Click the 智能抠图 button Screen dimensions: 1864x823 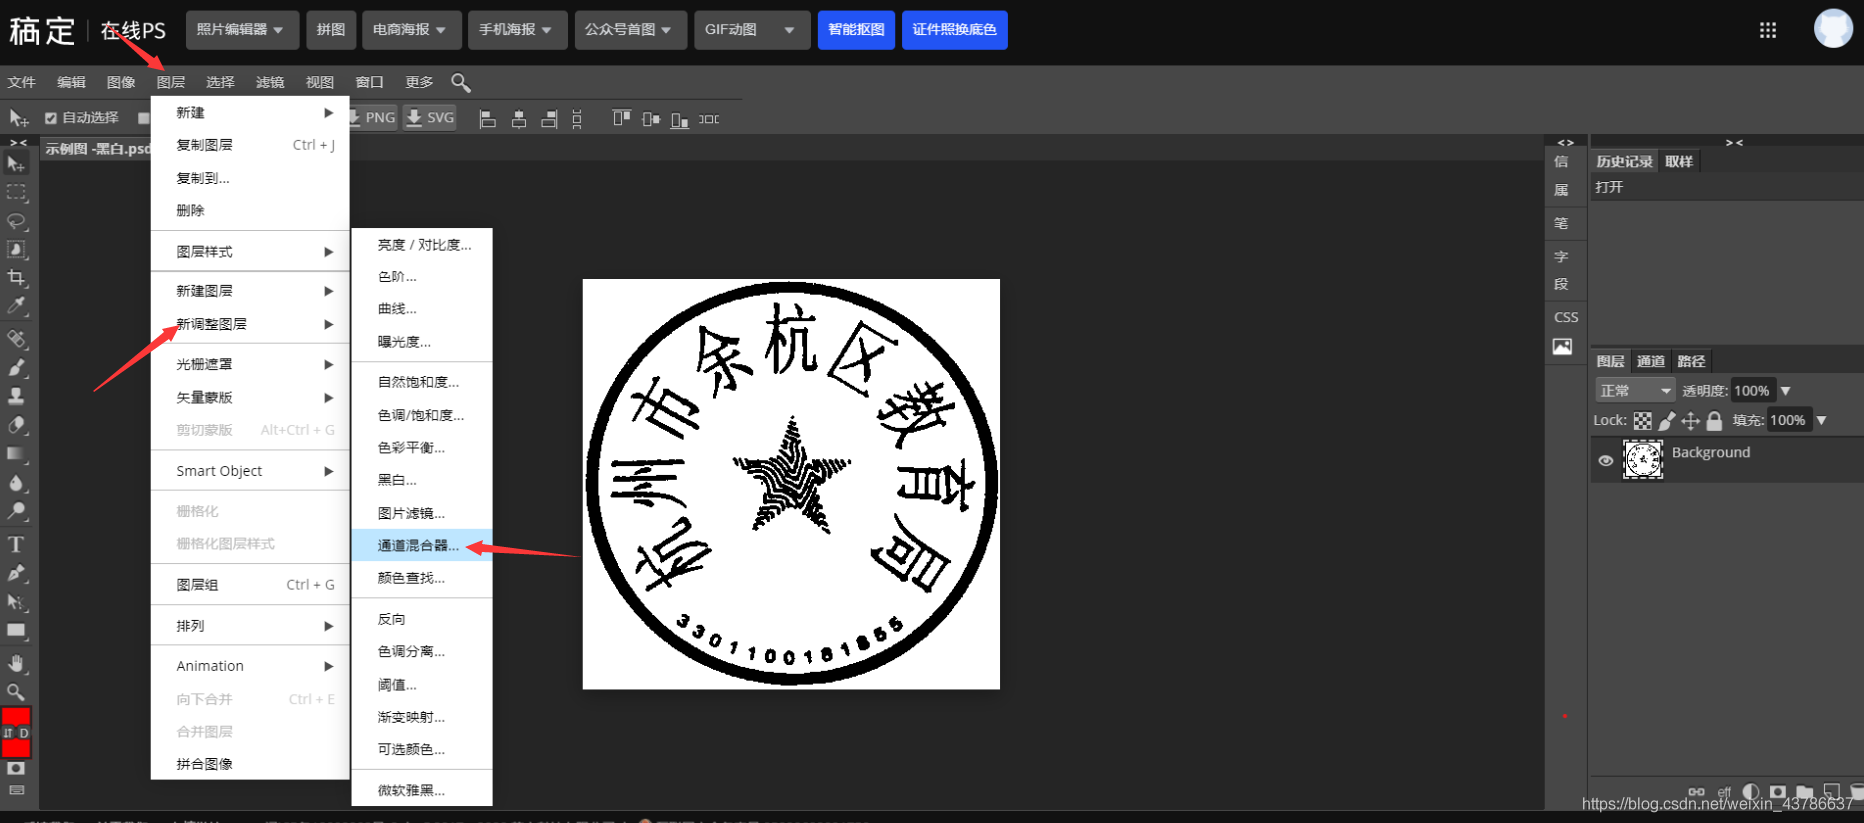(856, 30)
